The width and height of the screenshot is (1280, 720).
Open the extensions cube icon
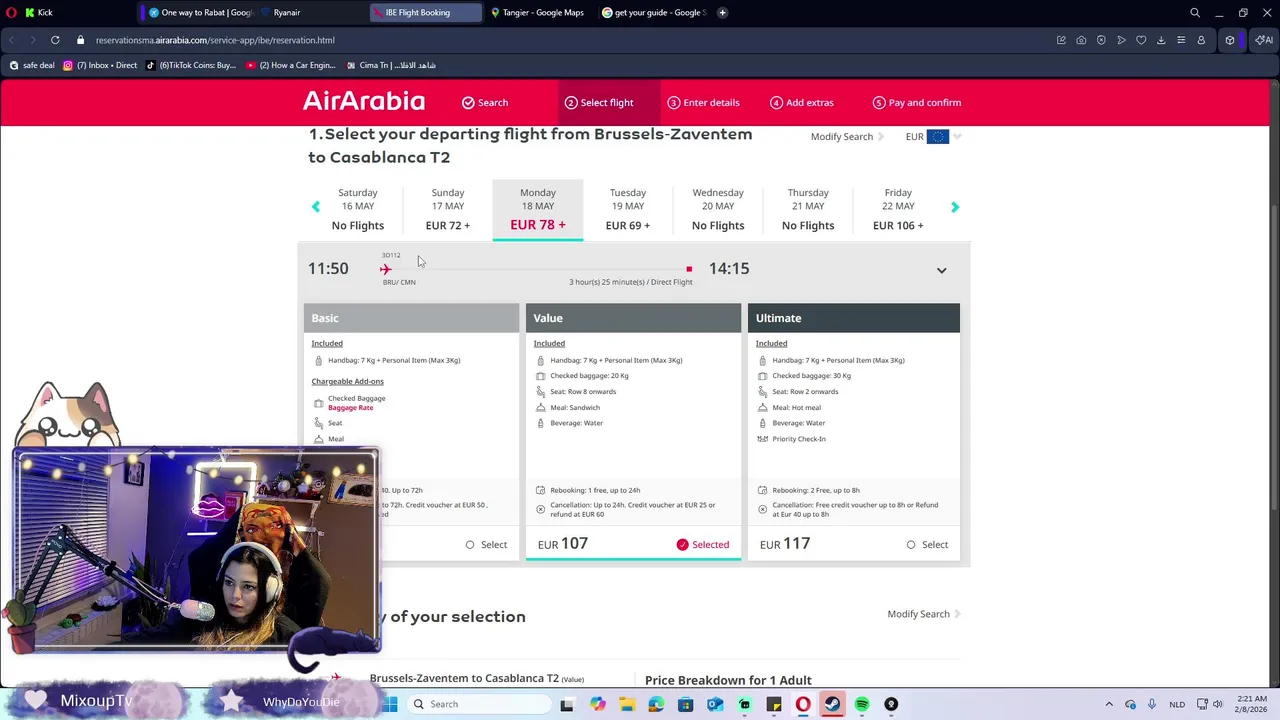1230,40
